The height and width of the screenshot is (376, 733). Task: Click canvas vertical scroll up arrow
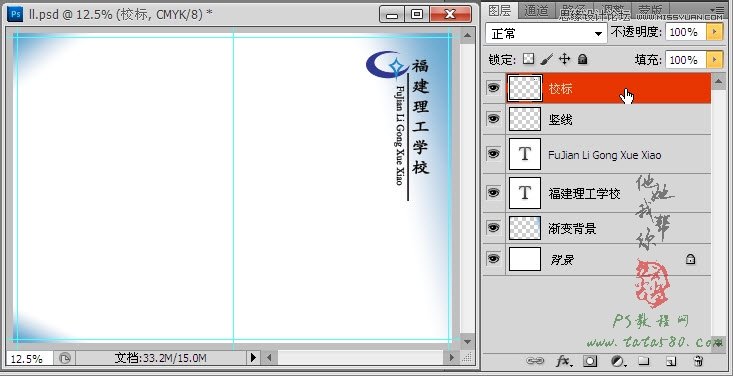click(x=467, y=35)
